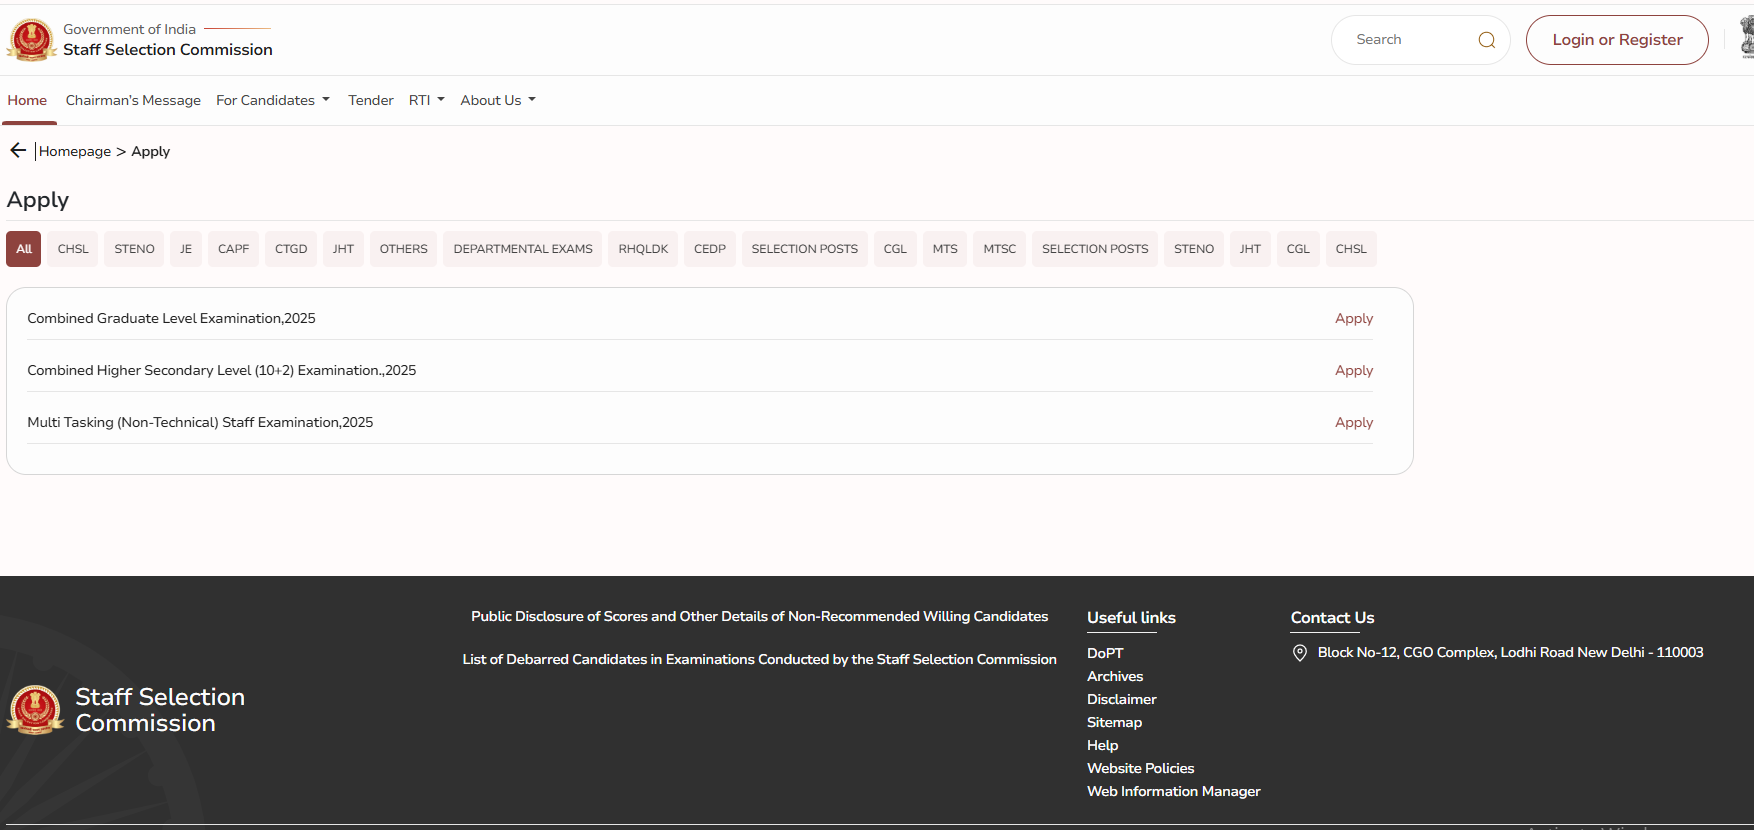Select the CAPF filter tab
Viewport: 1754px width, 830px height.
(233, 249)
